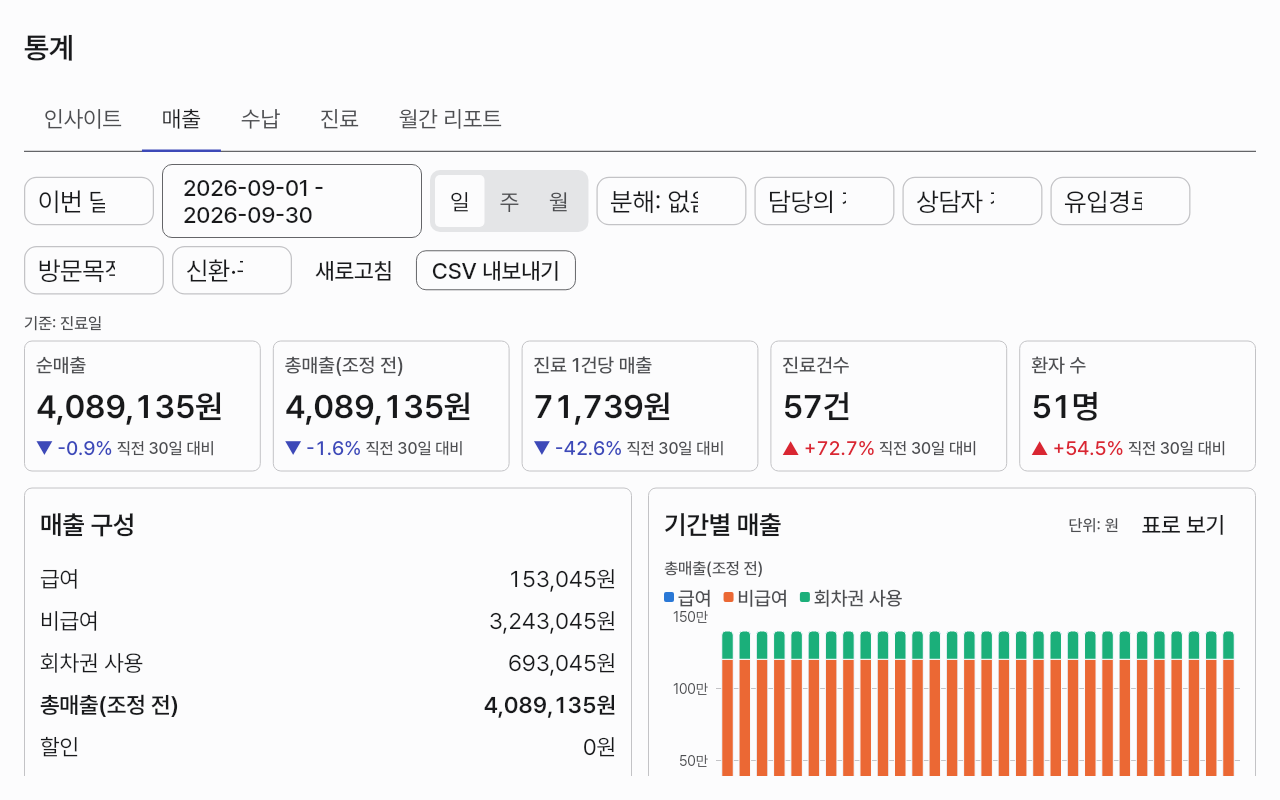Click the 57건 value in 진료건수 card
The image size is (1280, 800).
817,407
